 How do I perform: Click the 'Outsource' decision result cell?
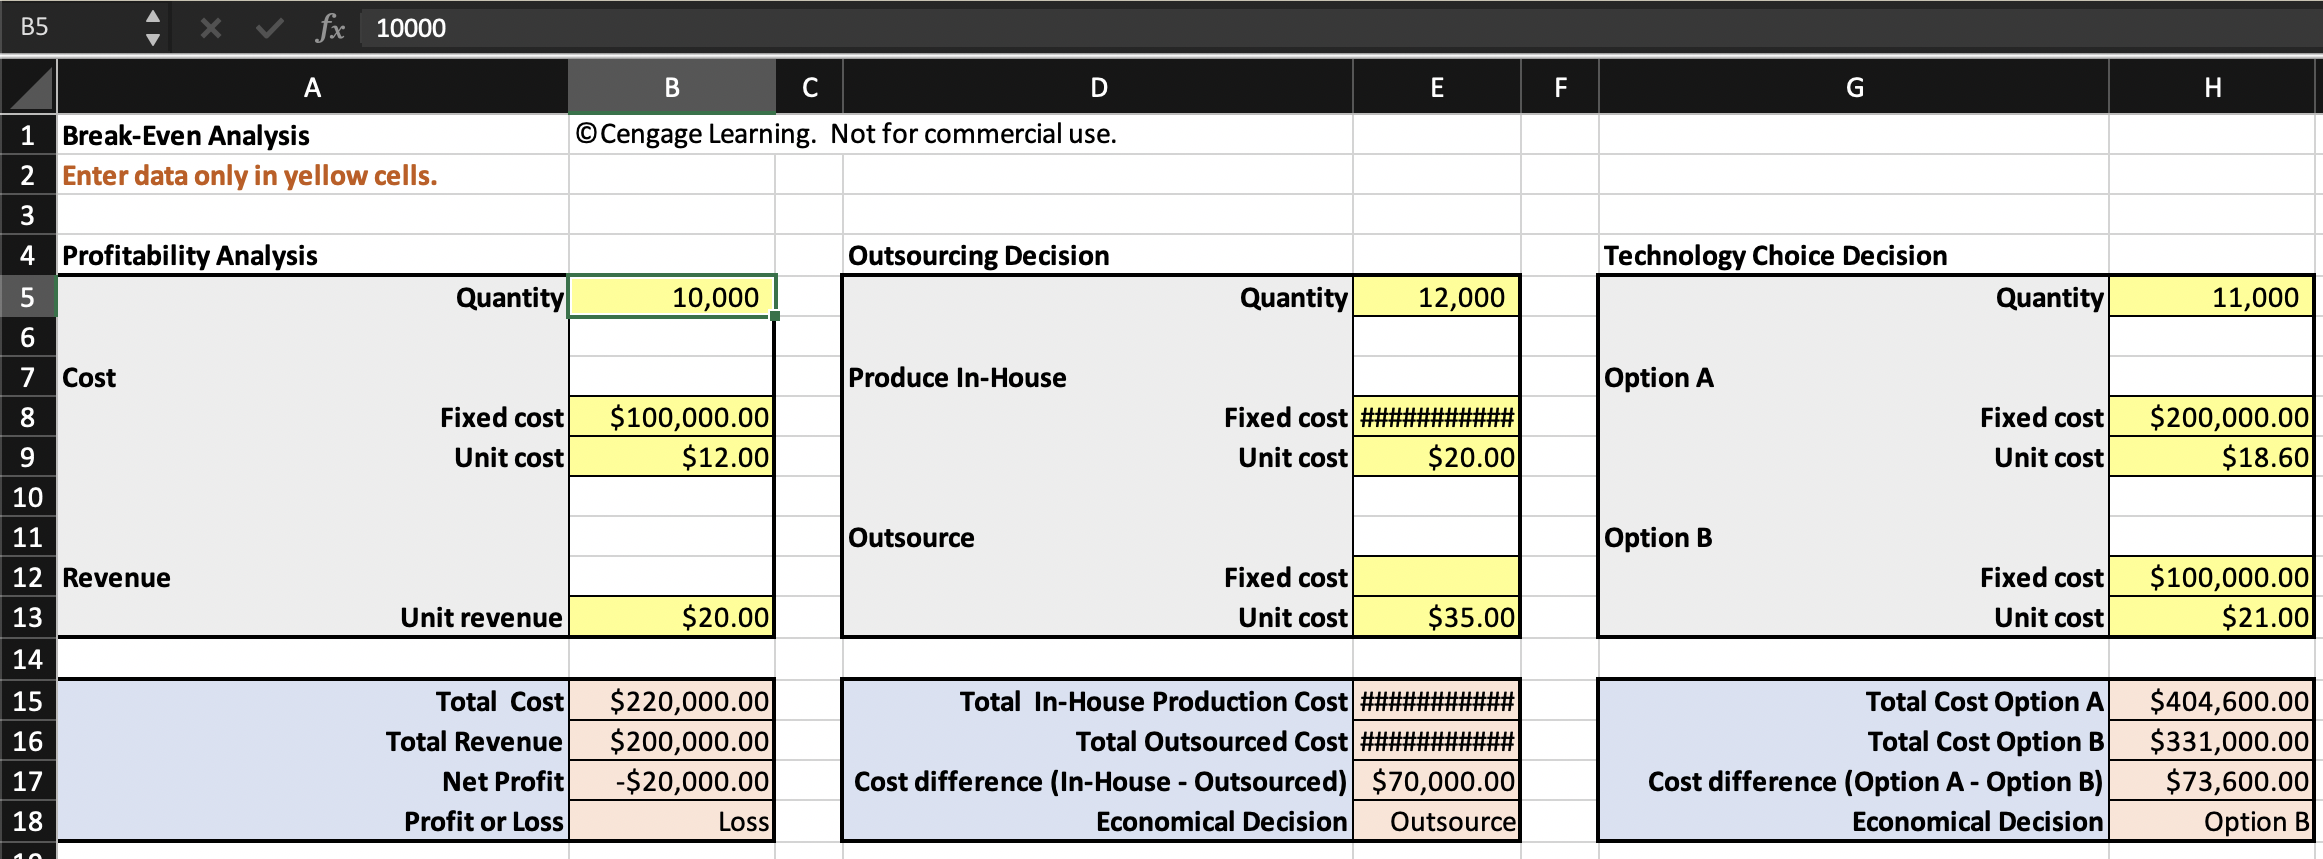click(1437, 821)
